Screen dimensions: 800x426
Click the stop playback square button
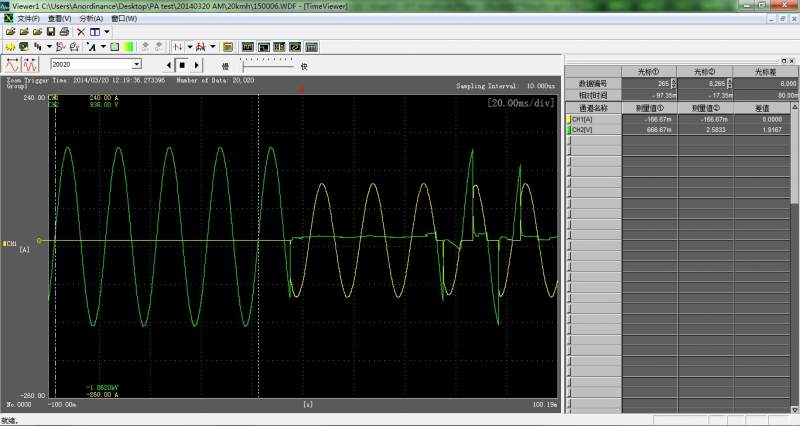click(x=182, y=65)
